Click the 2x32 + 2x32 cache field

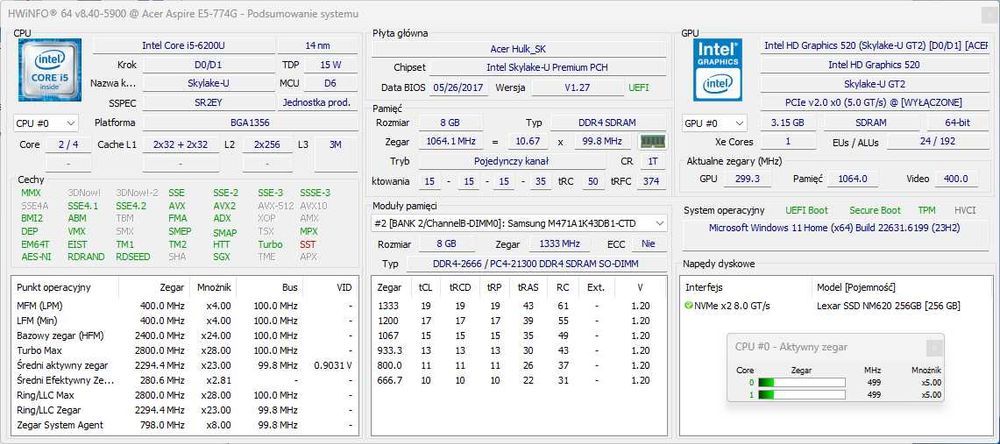click(x=180, y=145)
